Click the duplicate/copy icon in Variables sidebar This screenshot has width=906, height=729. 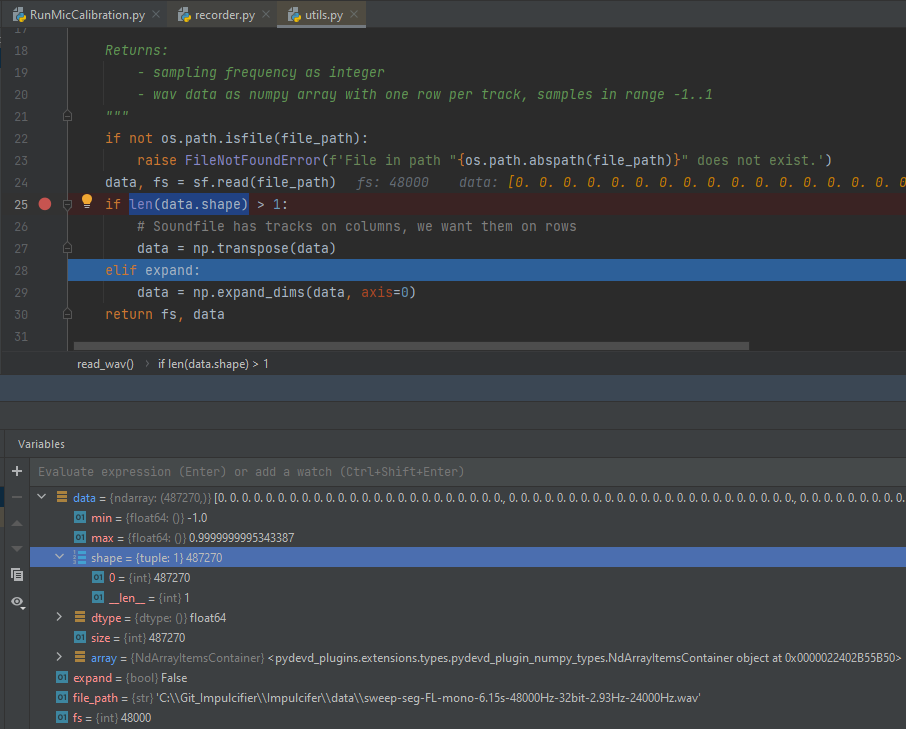16,574
